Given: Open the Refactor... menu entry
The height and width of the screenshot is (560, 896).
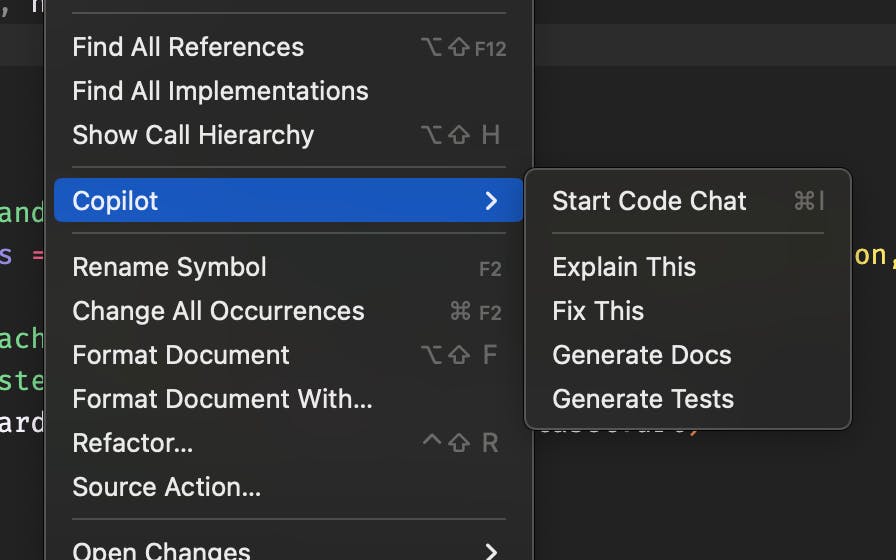Looking at the screenshot, I should [x=289, y=443].
